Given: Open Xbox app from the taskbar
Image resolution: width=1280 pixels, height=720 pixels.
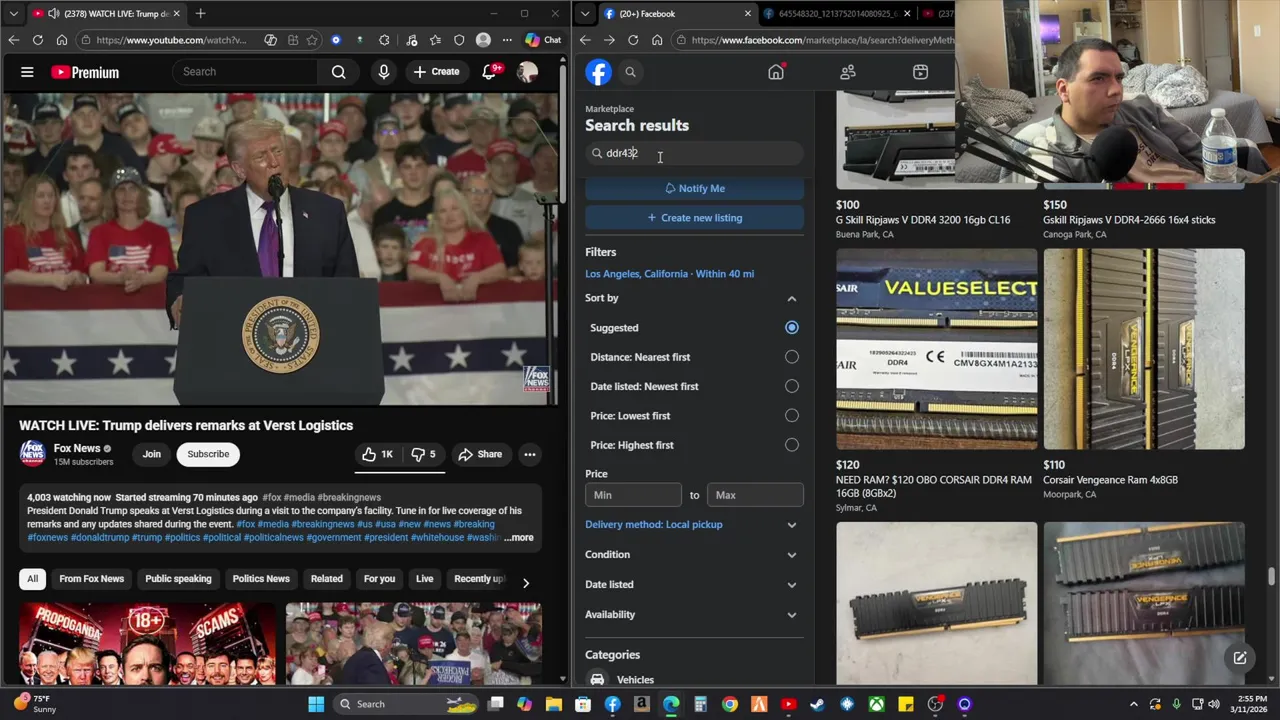Looking at the screenshot, I should pos(876,704).
